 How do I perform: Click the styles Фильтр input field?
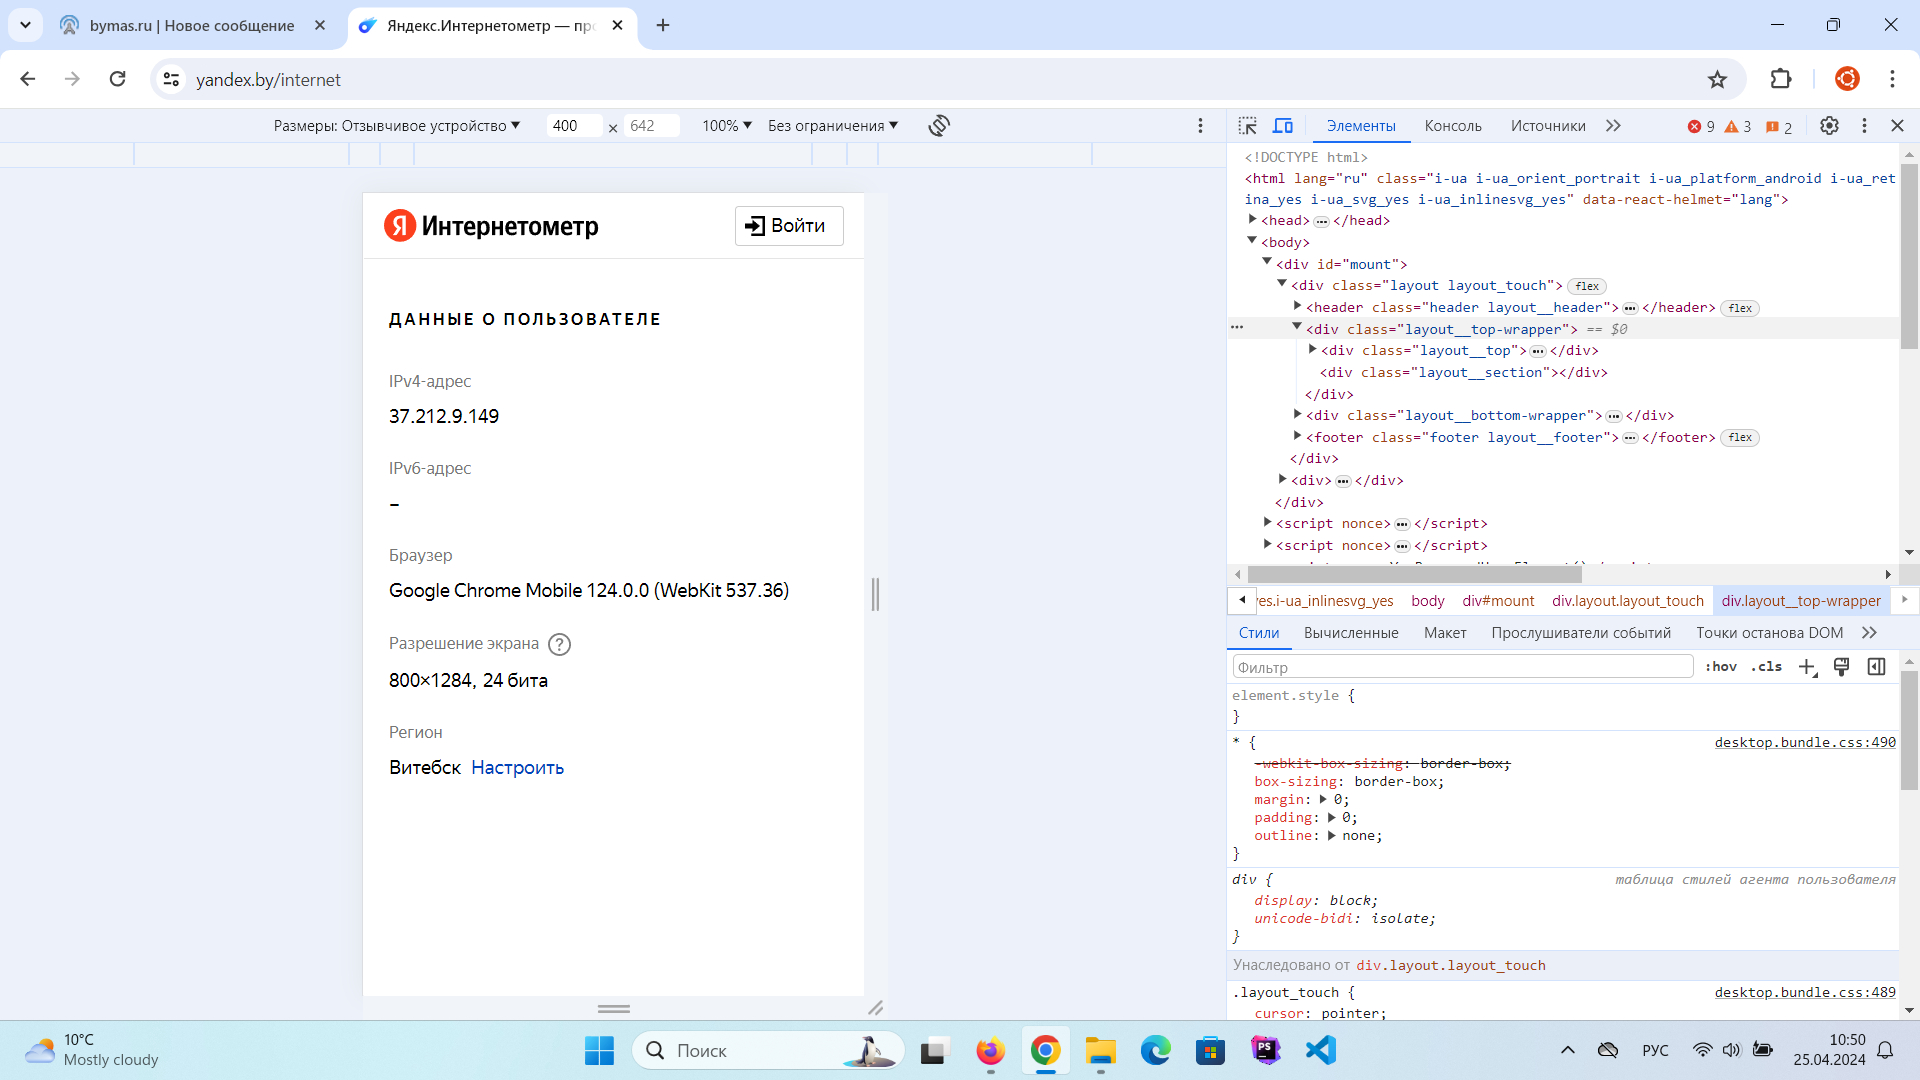coord(1462,667)
